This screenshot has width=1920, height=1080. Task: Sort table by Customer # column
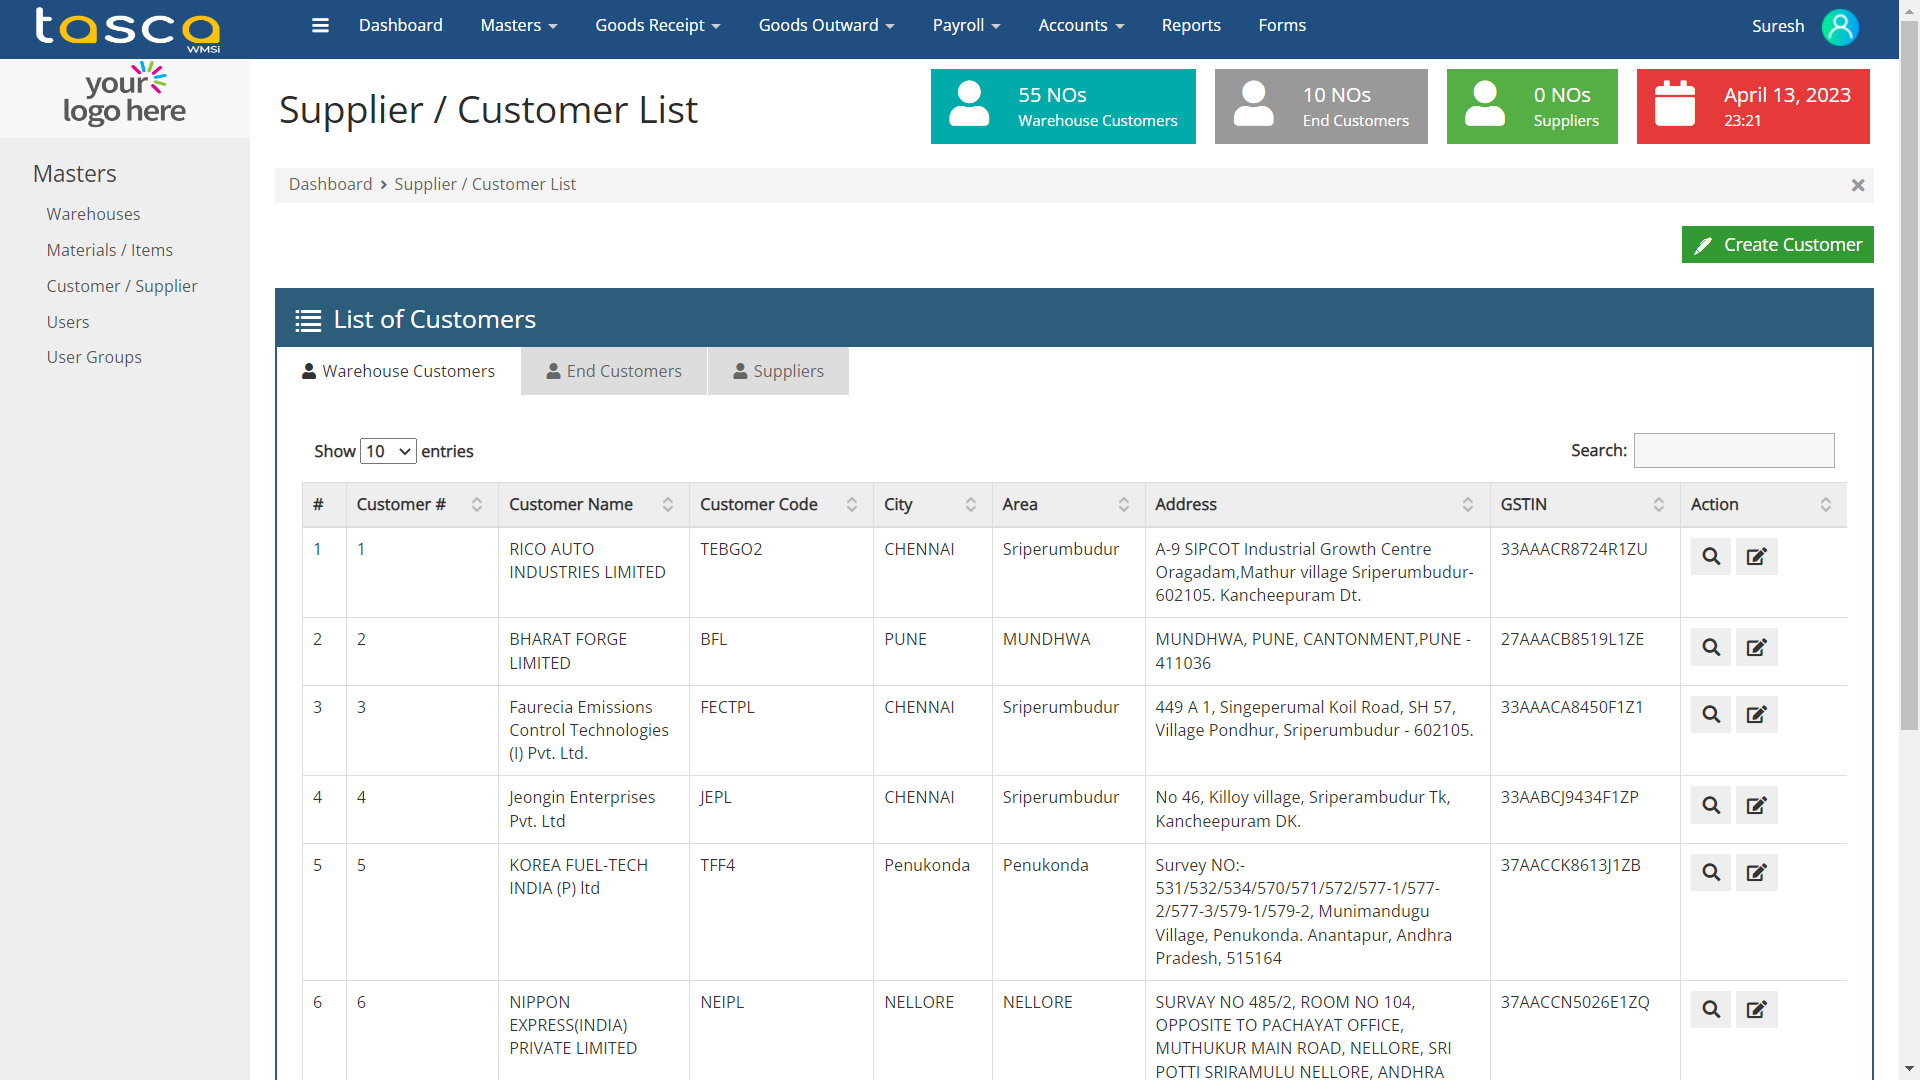point(421,504)
